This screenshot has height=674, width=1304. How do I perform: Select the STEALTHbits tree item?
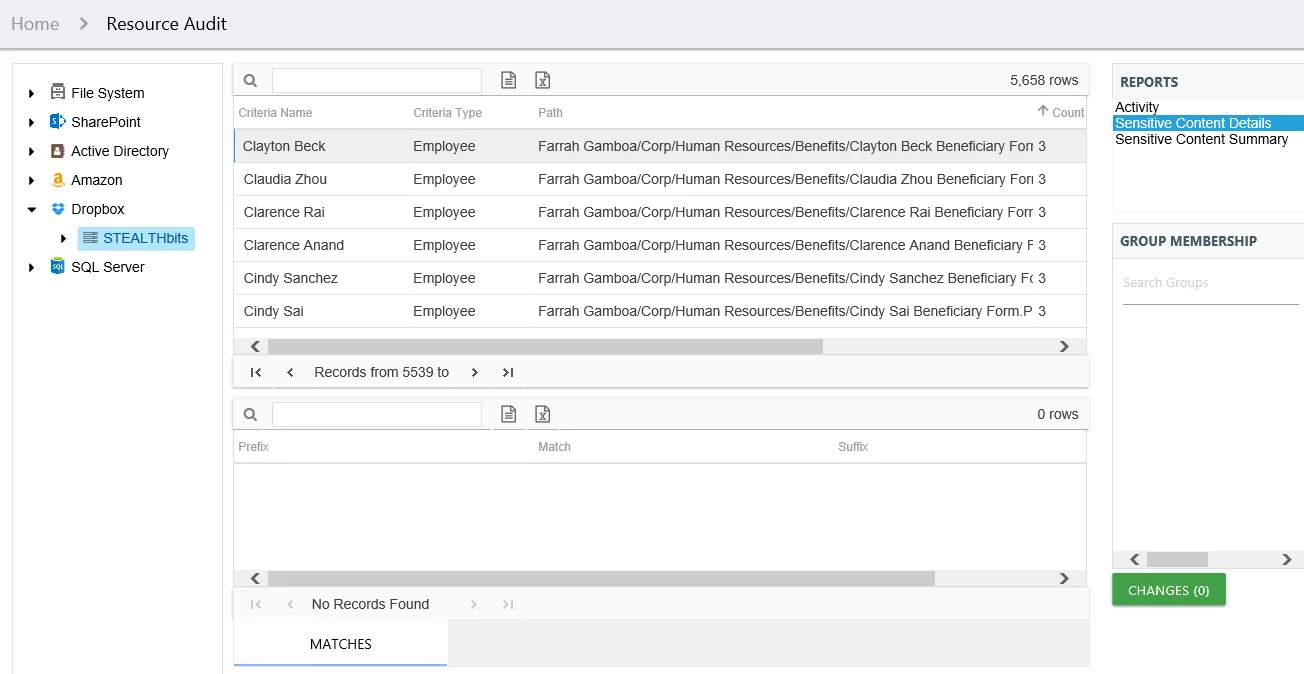click(x=136, y=238)
